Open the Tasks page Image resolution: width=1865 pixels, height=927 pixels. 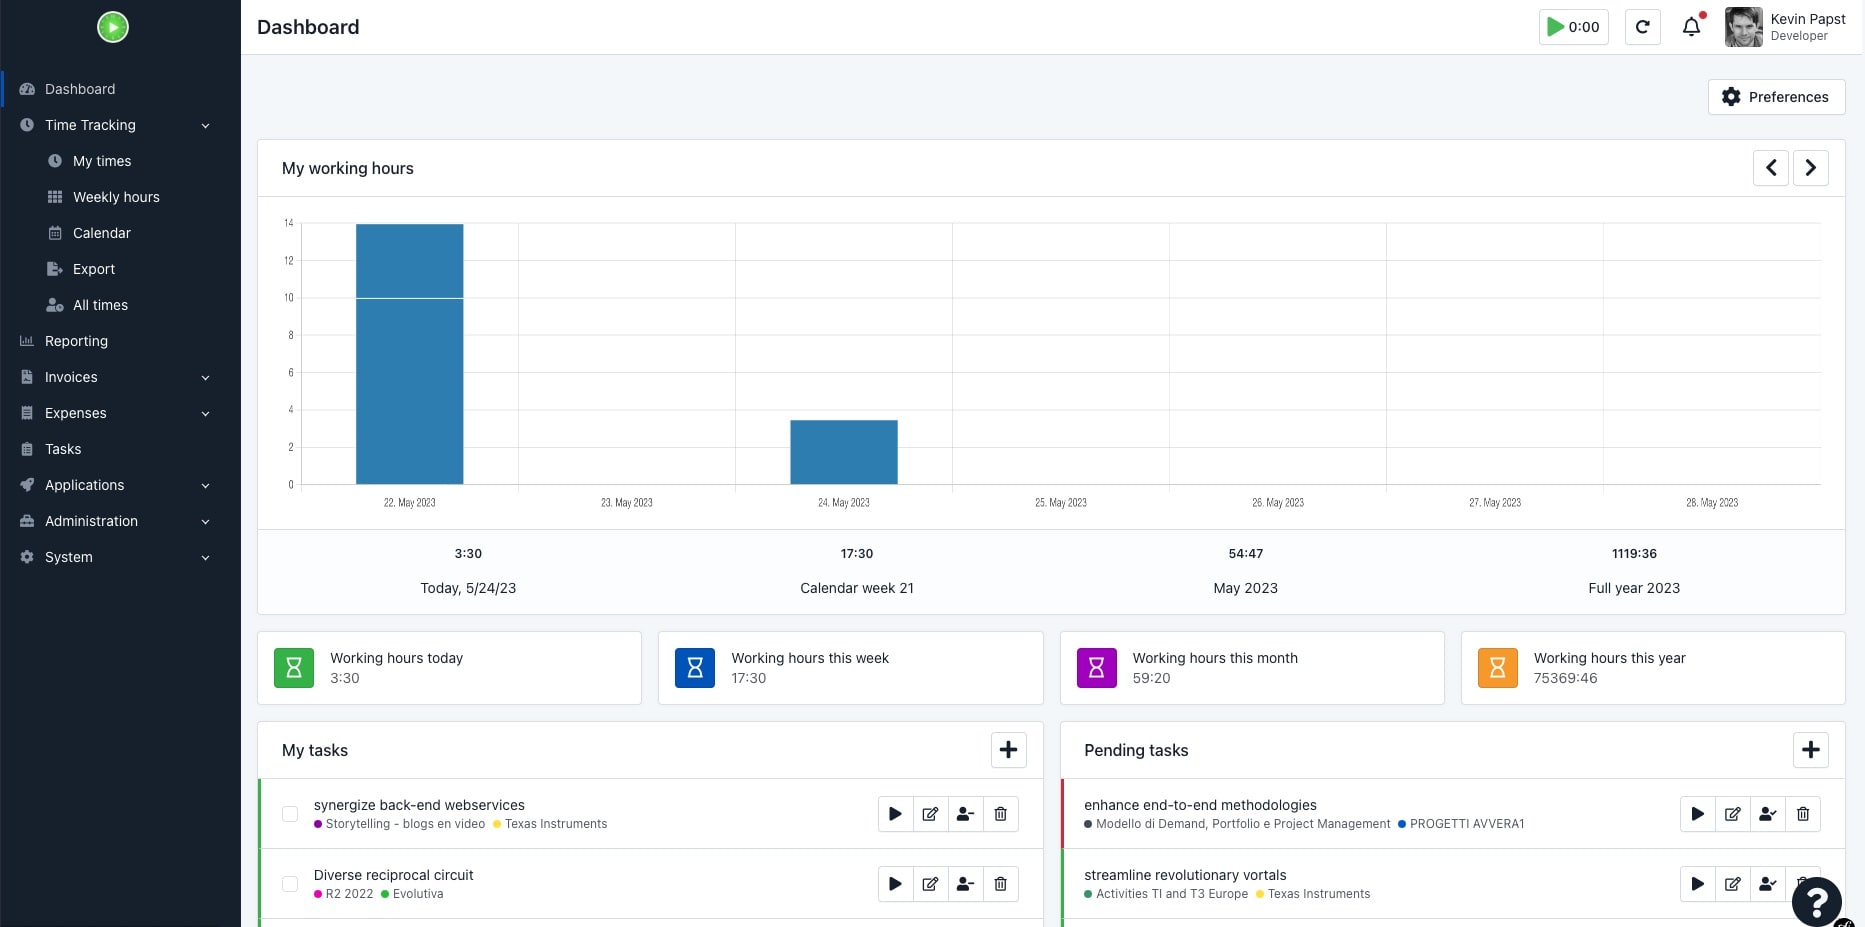(x=120, y=449)
